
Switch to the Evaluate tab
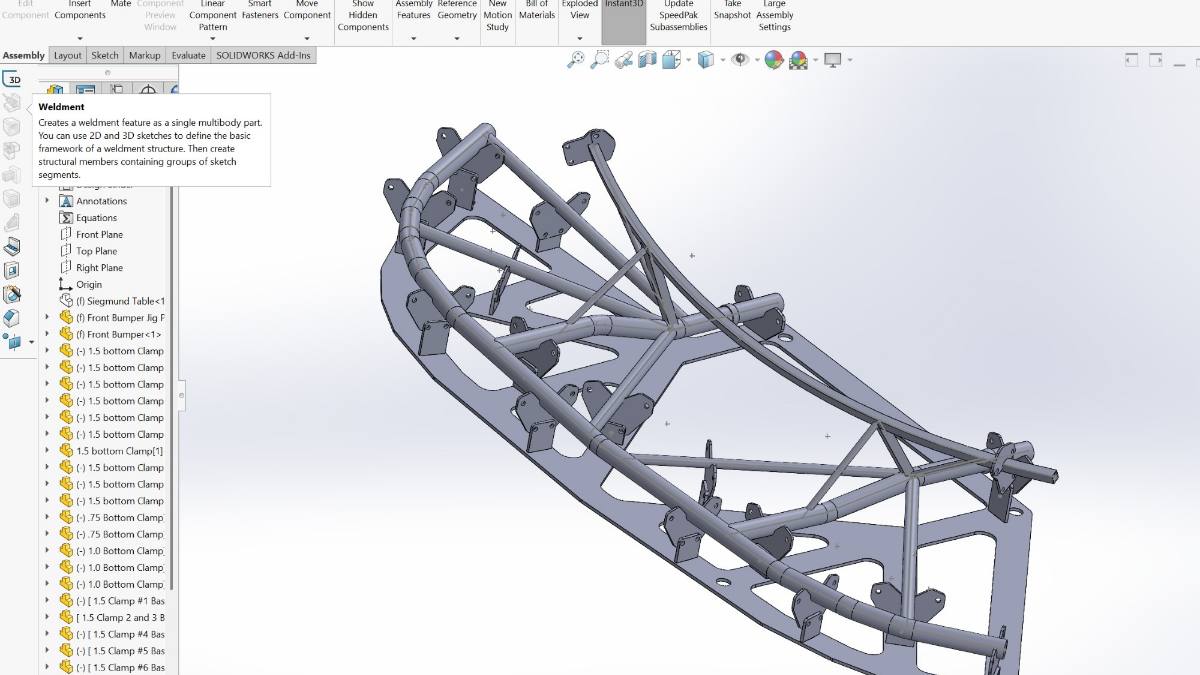[188, 56]
